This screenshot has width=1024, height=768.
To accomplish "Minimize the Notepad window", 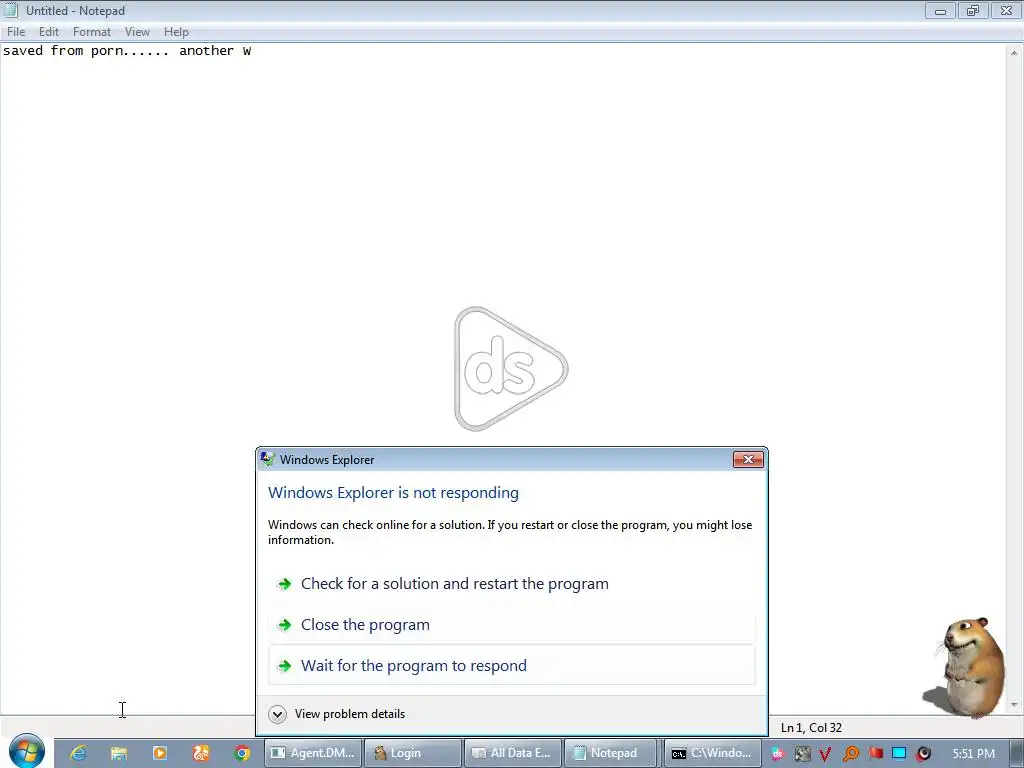I will pyautogui.click(x=940, y=10).
